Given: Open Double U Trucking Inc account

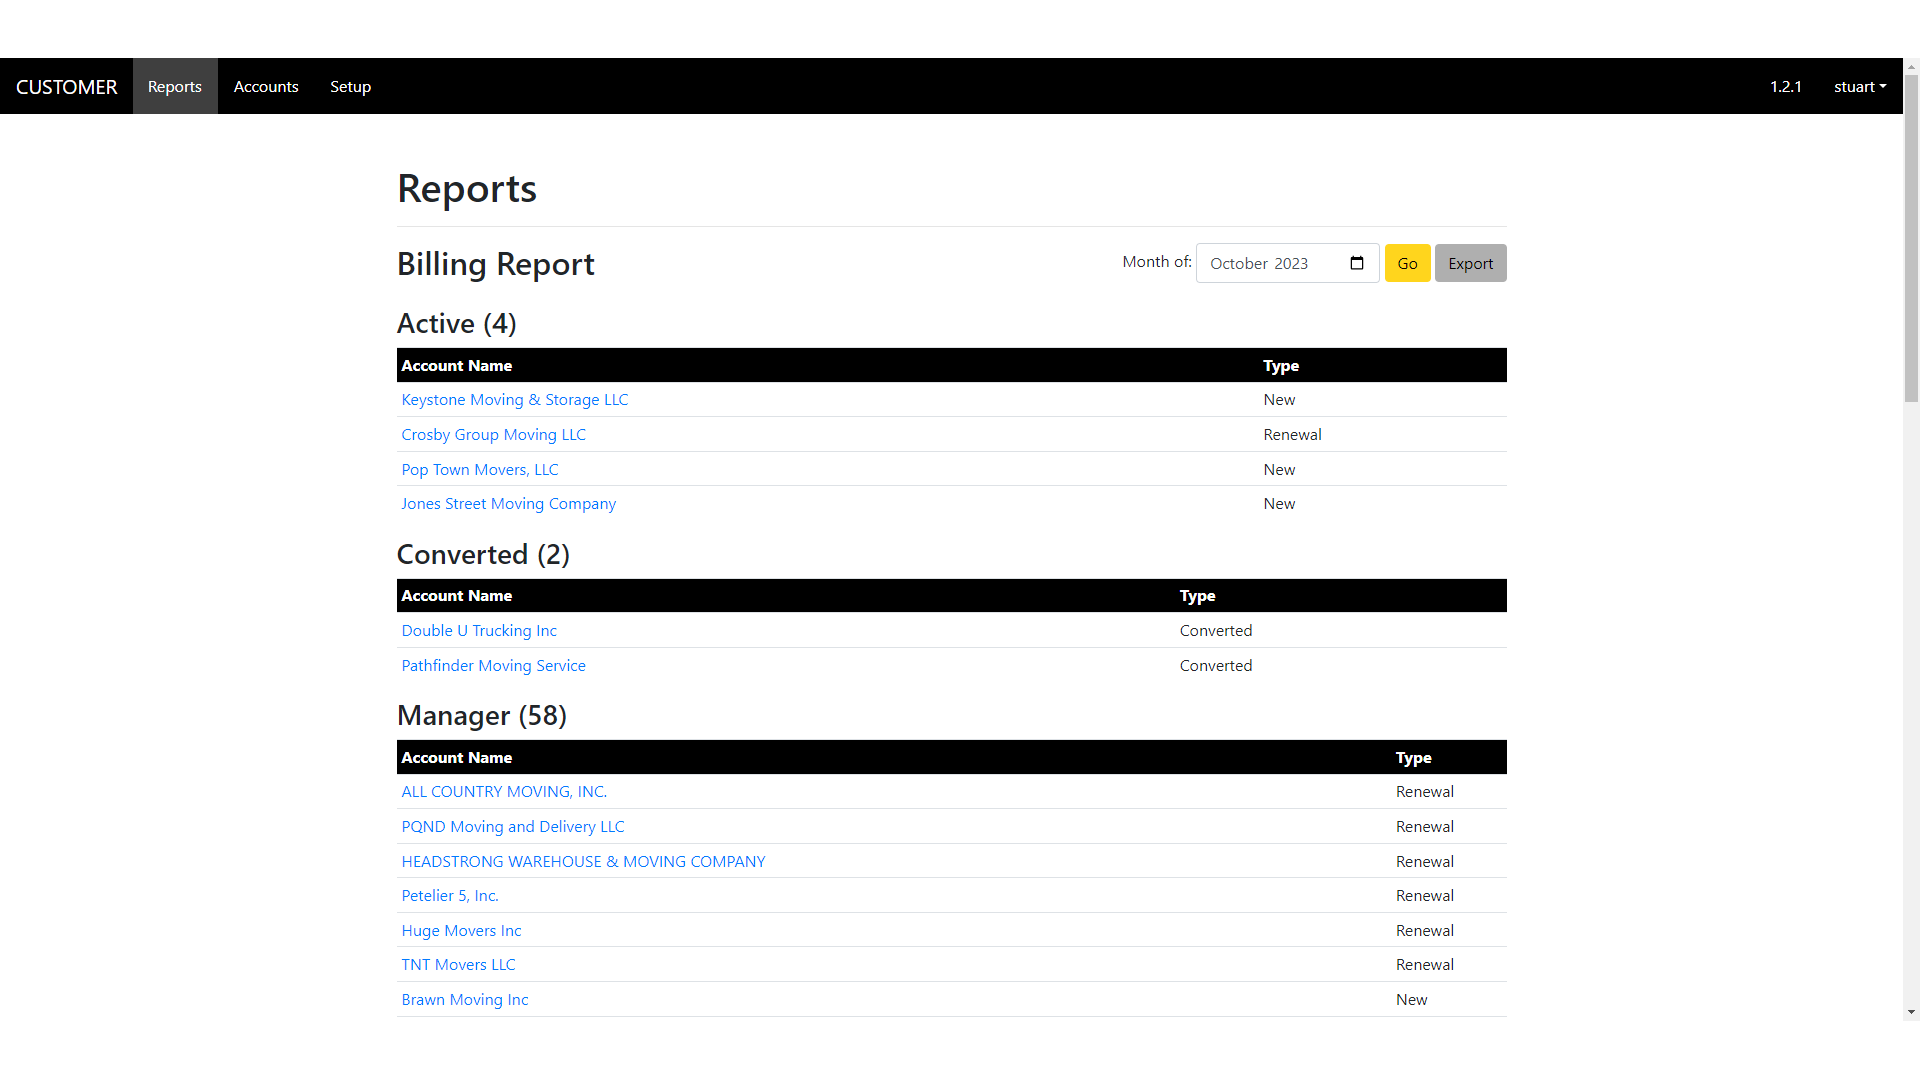Looking at the screenshot, I should click(x=478, y=630).
